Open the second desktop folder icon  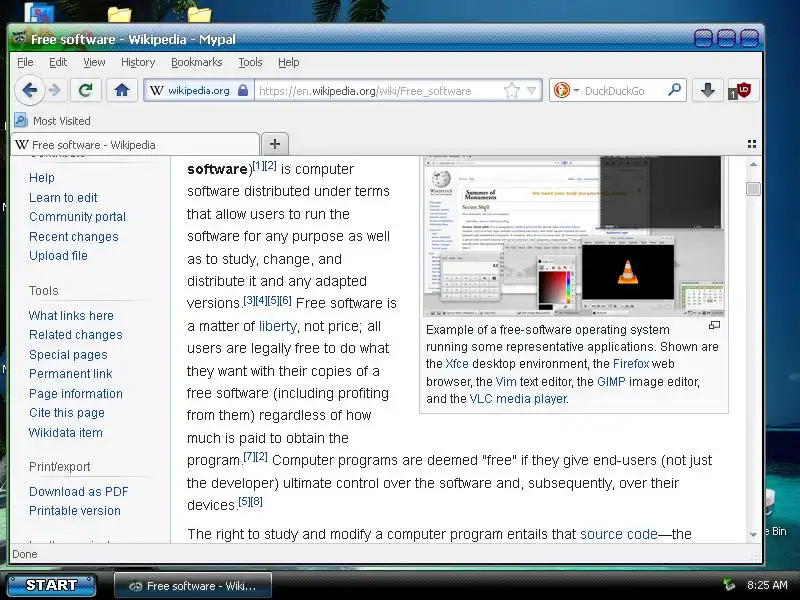199,14
